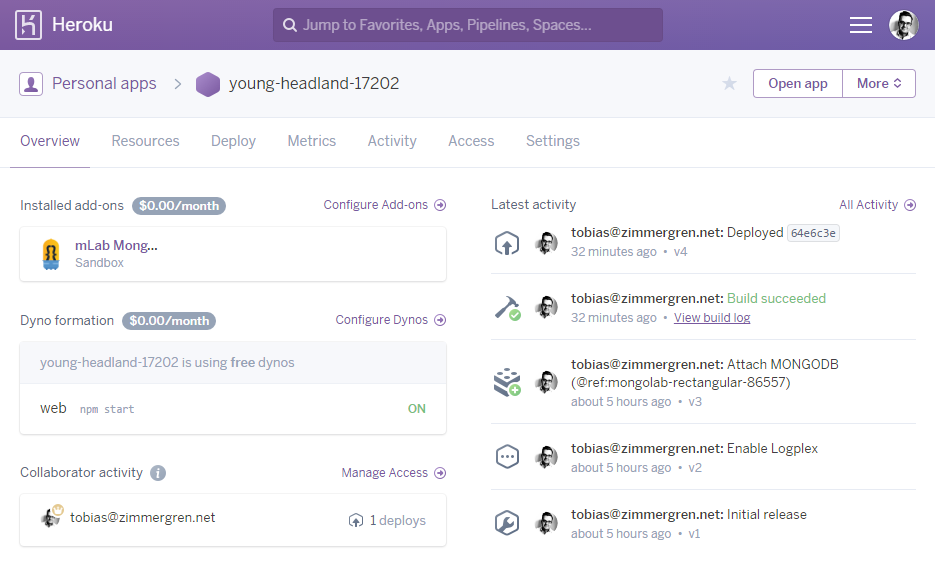The height and width of the screenshot is (573, 935).
Task: Click the breadcrumb chevron separator
Action: (x=177, y=84)
